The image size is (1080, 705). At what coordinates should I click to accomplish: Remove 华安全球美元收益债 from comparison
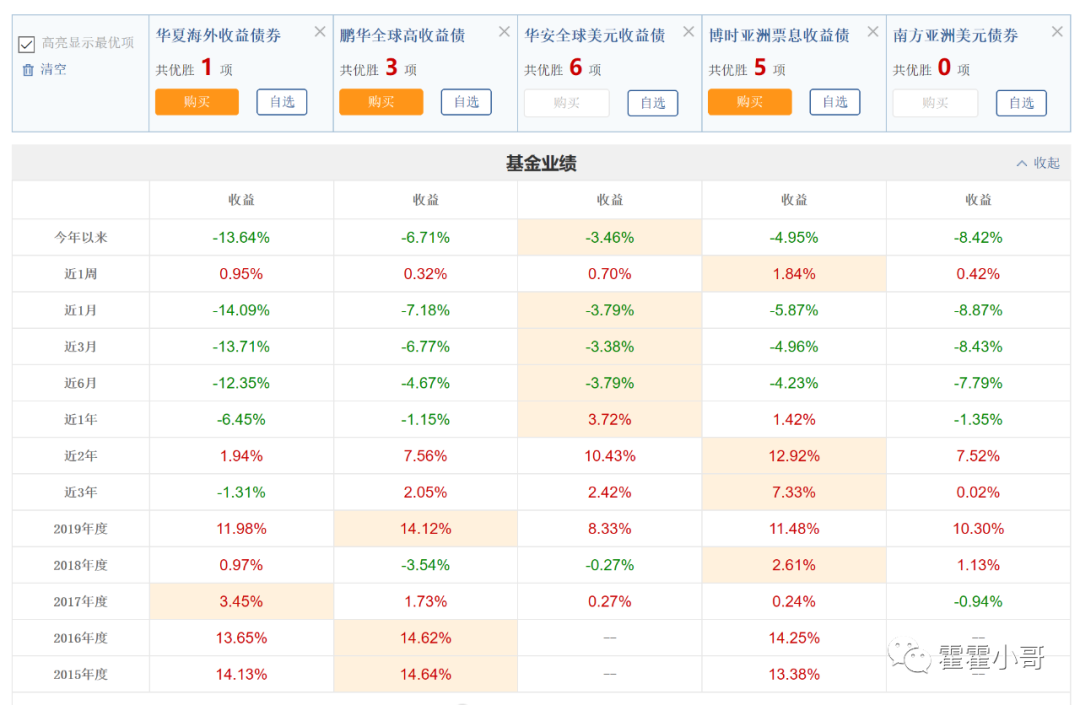tap(688, 31)
